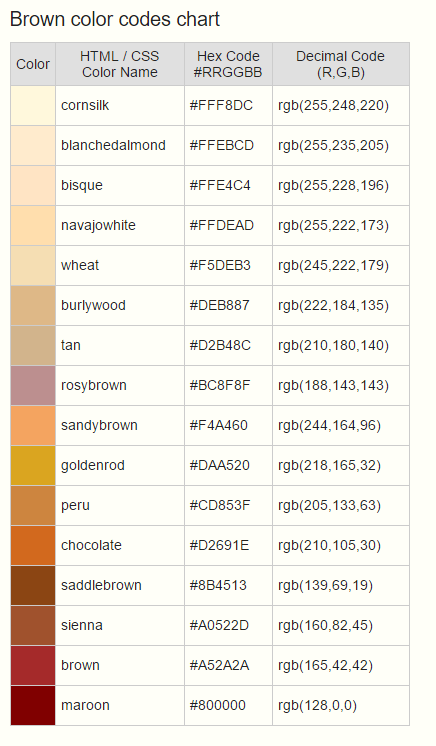The height and width of the screenshot is (746, 436).
Task: Click the Decimal Code column header
Action: (x=340, y=64)
